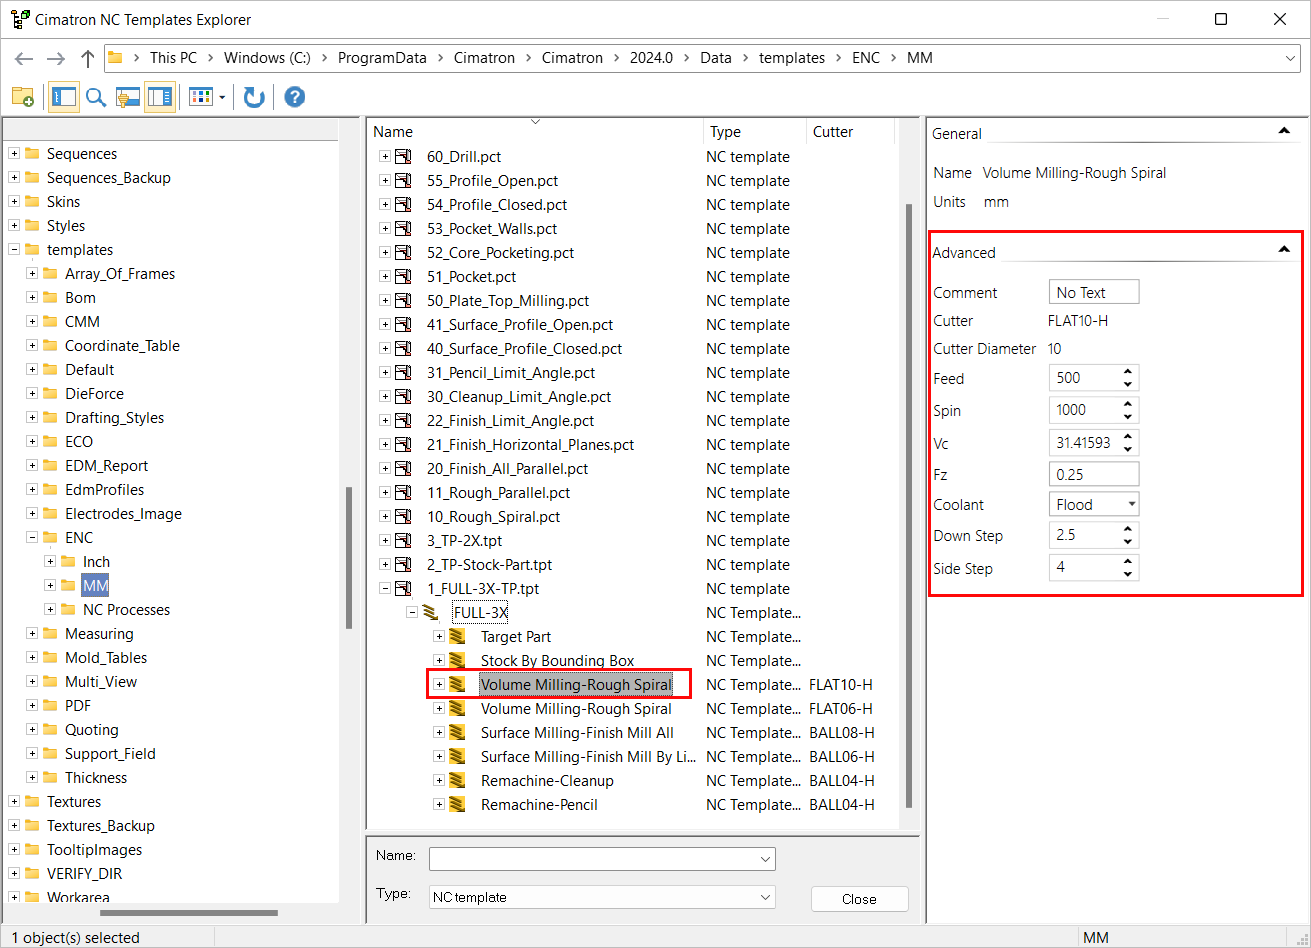Image resolution: width=1311 pixels, height=948 pixels.
Task: Sort by the Type column header
Action: [755, 132]
